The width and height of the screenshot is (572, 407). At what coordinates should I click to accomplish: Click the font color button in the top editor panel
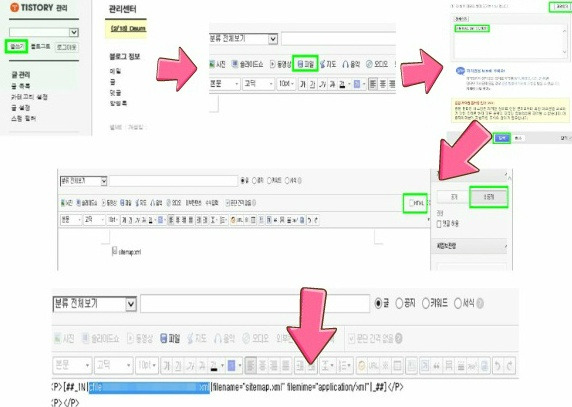pyautogui.click(x=342, y=85)
